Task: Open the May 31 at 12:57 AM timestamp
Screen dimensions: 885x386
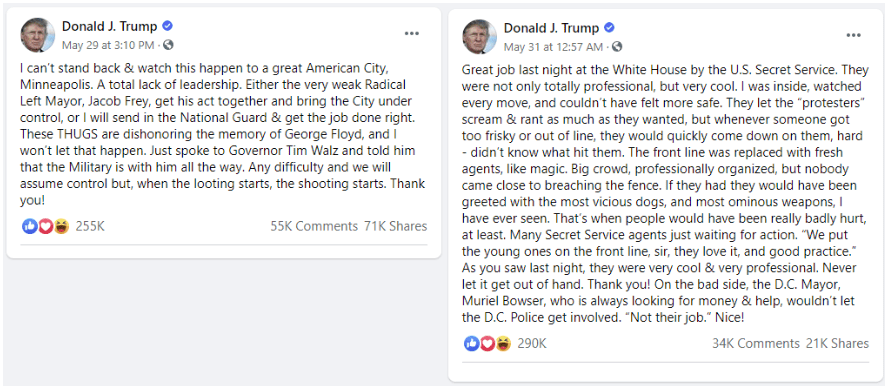Action: click(553, 46)
